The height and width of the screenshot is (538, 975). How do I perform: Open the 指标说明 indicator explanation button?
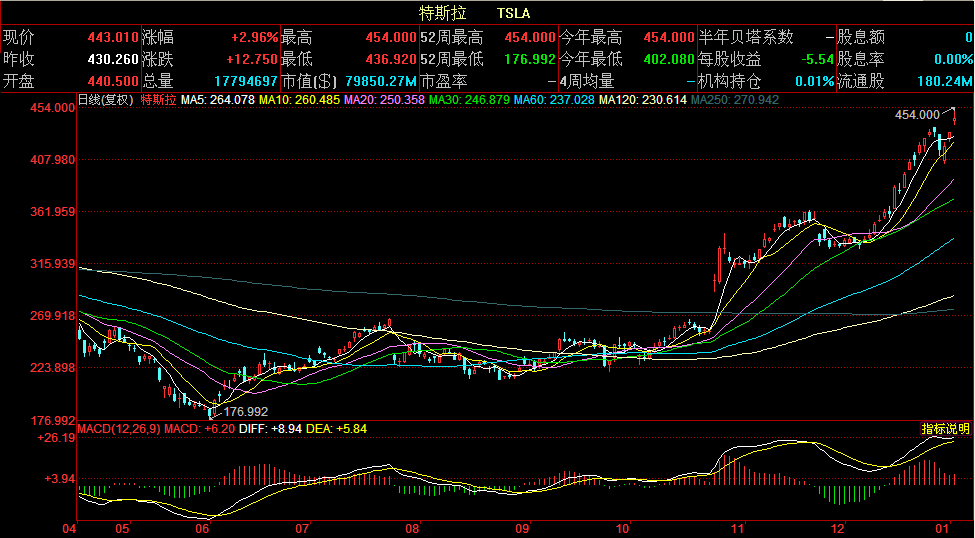point(946,429)
